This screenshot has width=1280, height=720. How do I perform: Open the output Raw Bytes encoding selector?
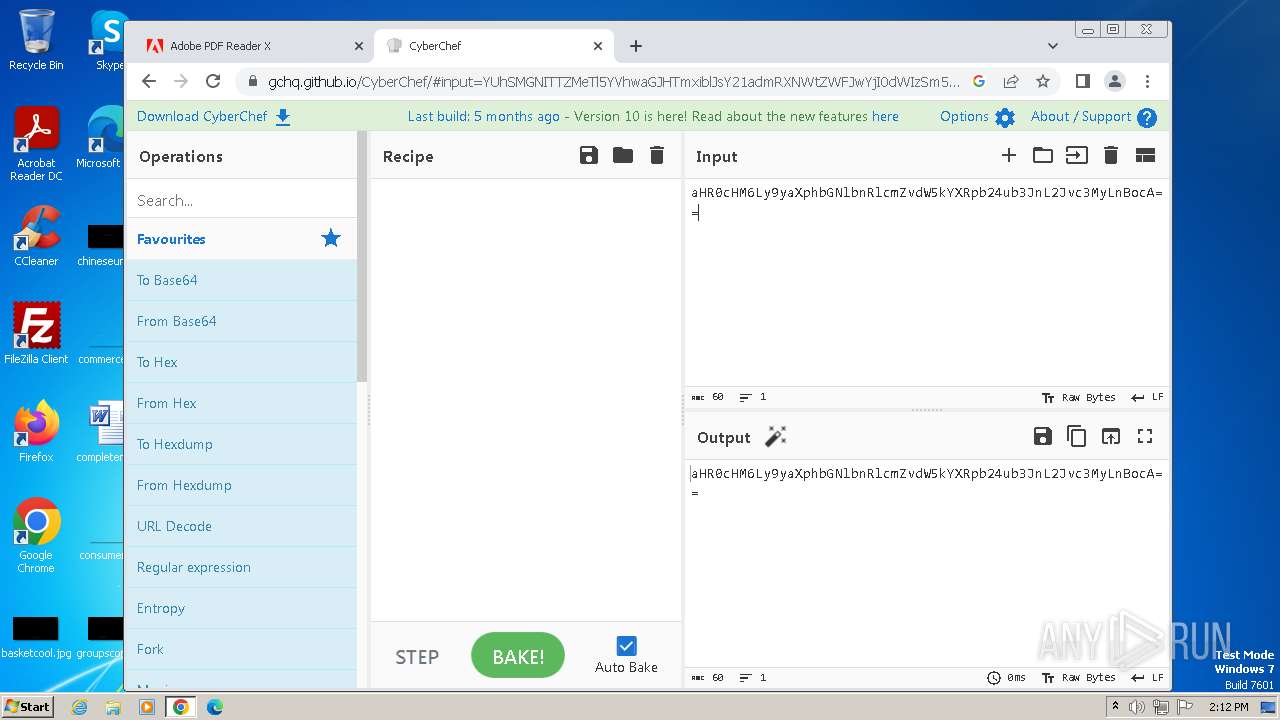(x=1078, y=677)
